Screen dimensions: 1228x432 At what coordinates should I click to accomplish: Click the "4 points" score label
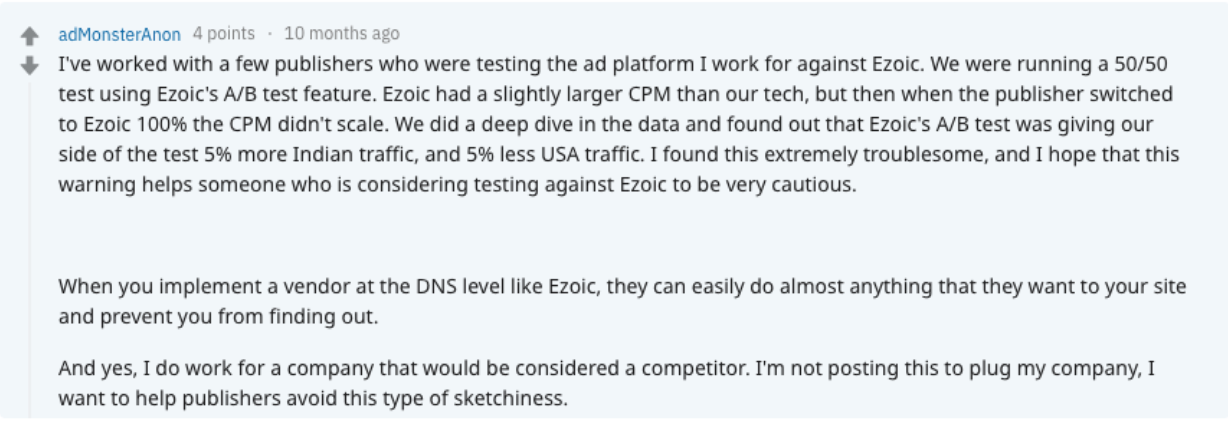(x=224, y=33)
